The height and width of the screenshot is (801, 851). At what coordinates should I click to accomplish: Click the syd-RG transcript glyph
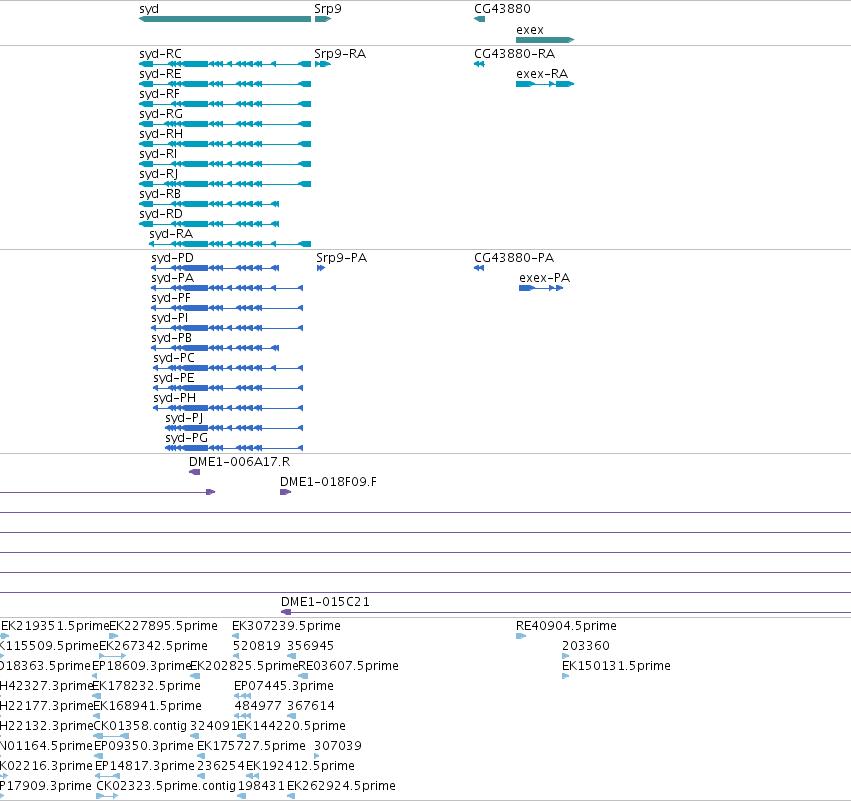pyautogui.click(x=225, y=124)
